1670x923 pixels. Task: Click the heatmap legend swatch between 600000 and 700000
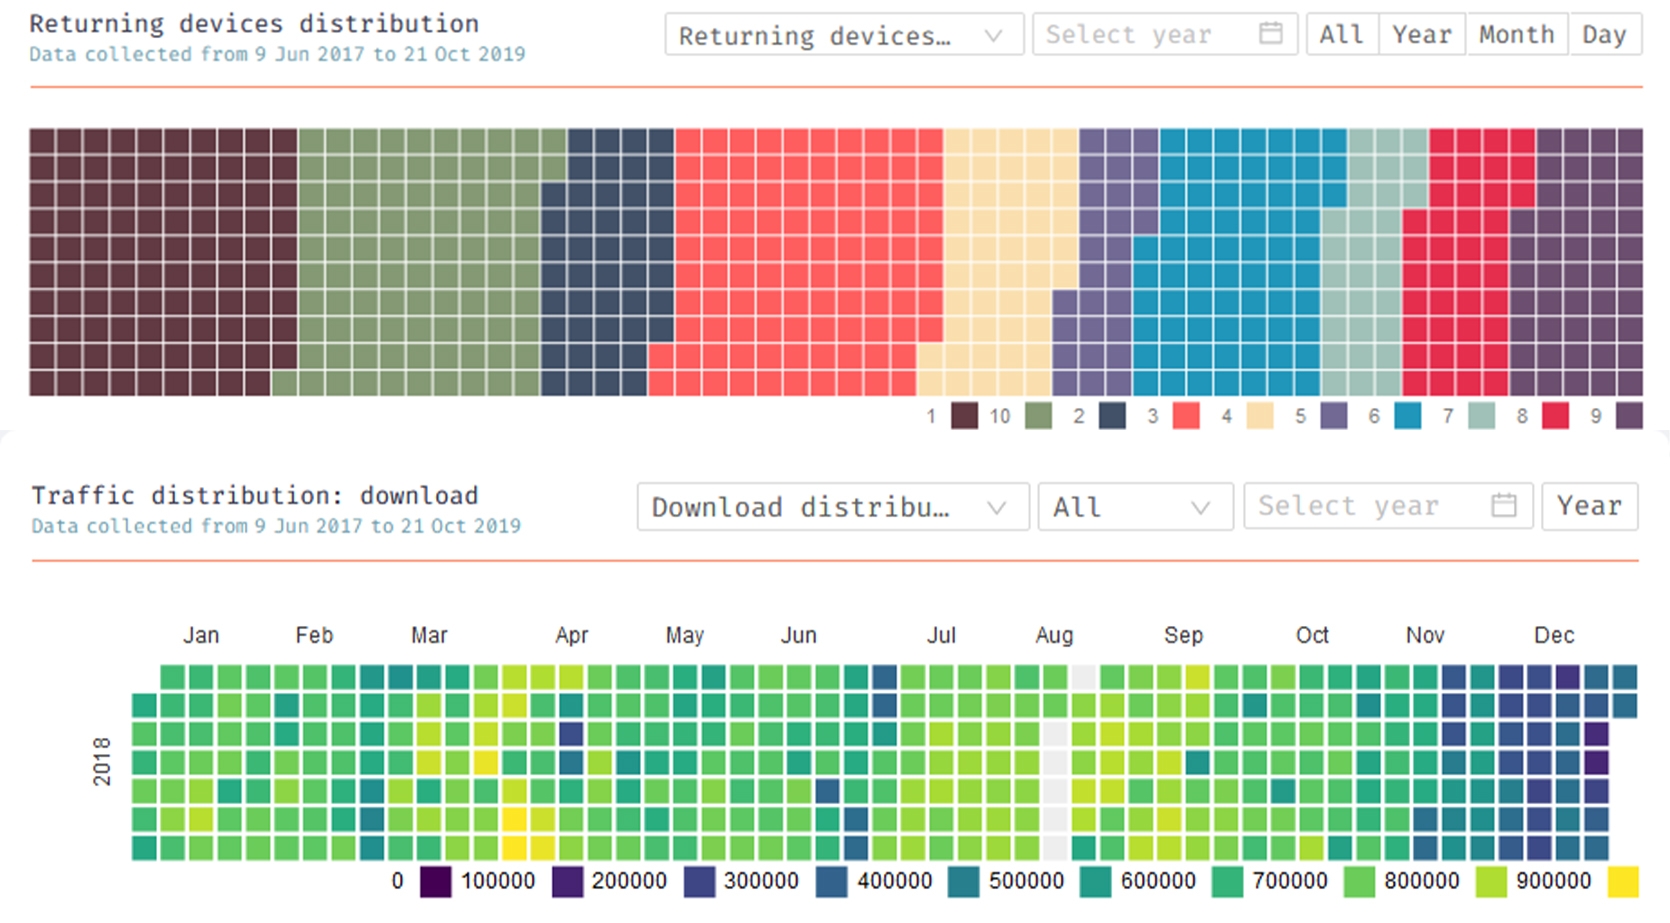point(1227,882)
